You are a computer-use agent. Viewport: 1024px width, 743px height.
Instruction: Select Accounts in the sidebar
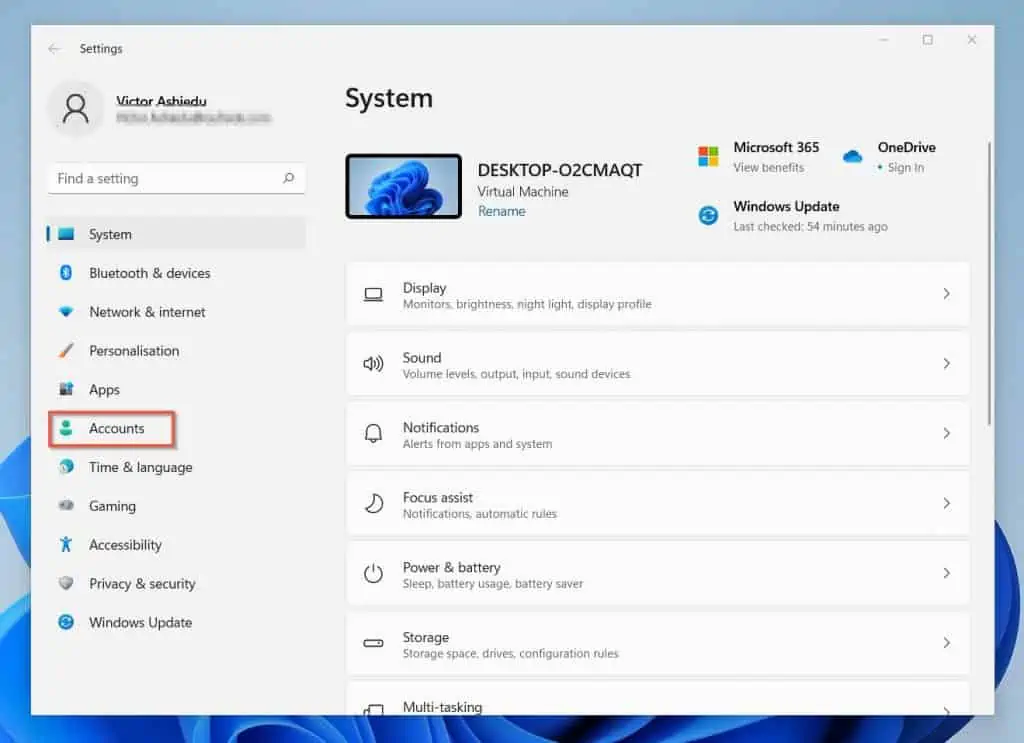(111, 428)
